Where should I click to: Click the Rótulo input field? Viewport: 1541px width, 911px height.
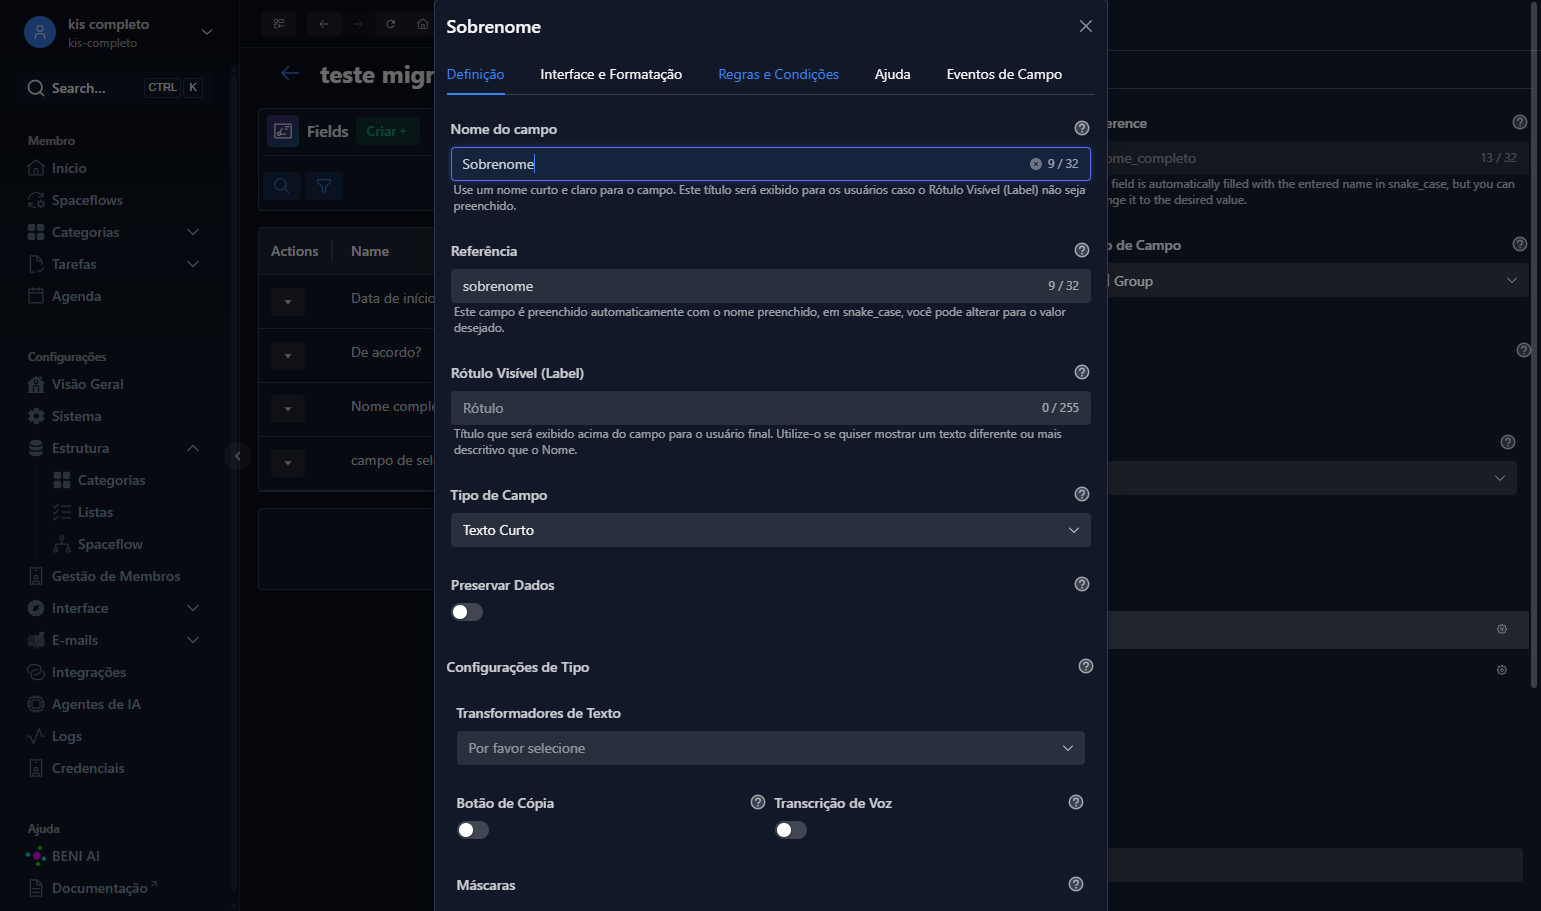[771, 408]
